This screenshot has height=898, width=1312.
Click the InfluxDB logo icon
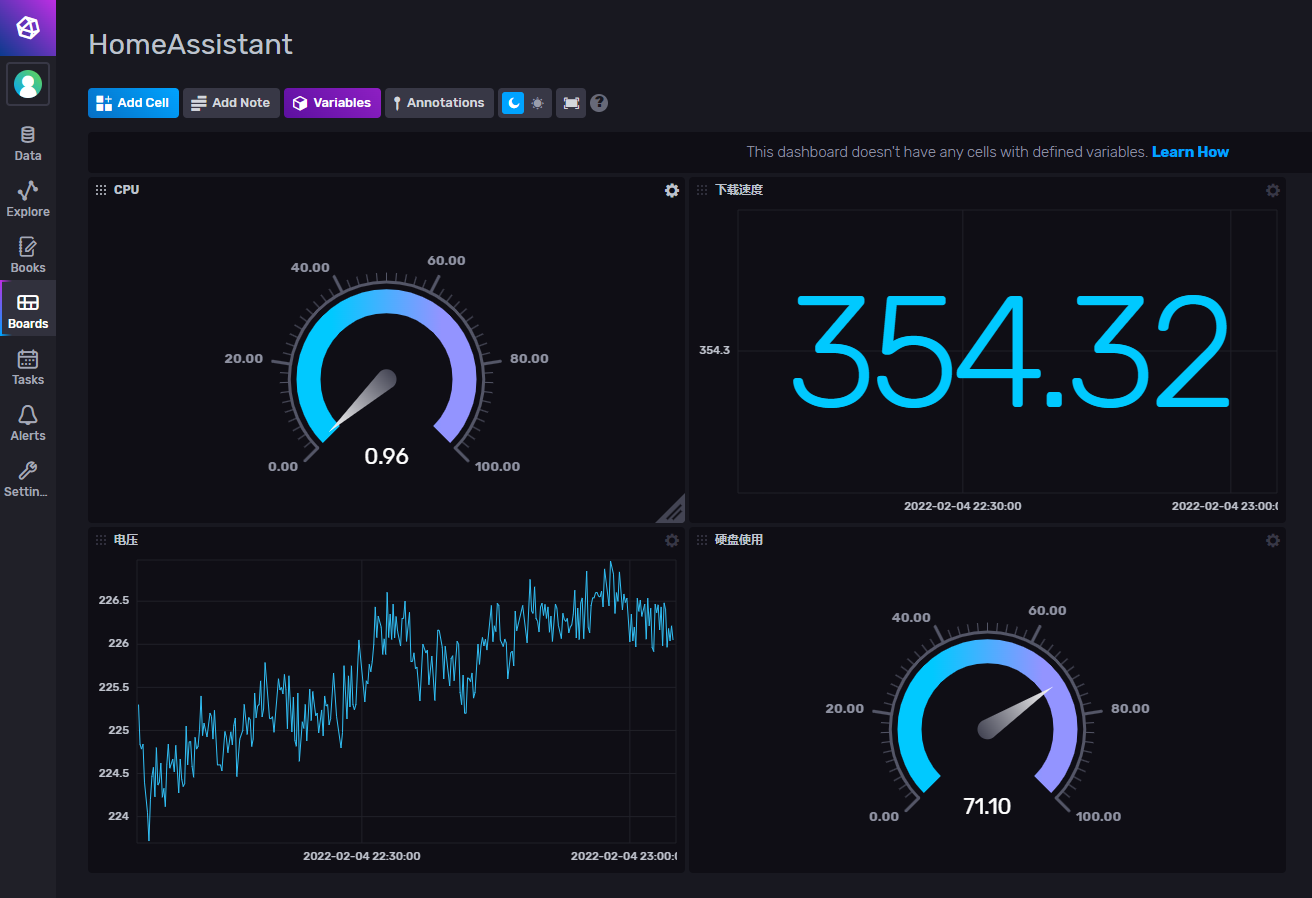(x=28, y=27)
